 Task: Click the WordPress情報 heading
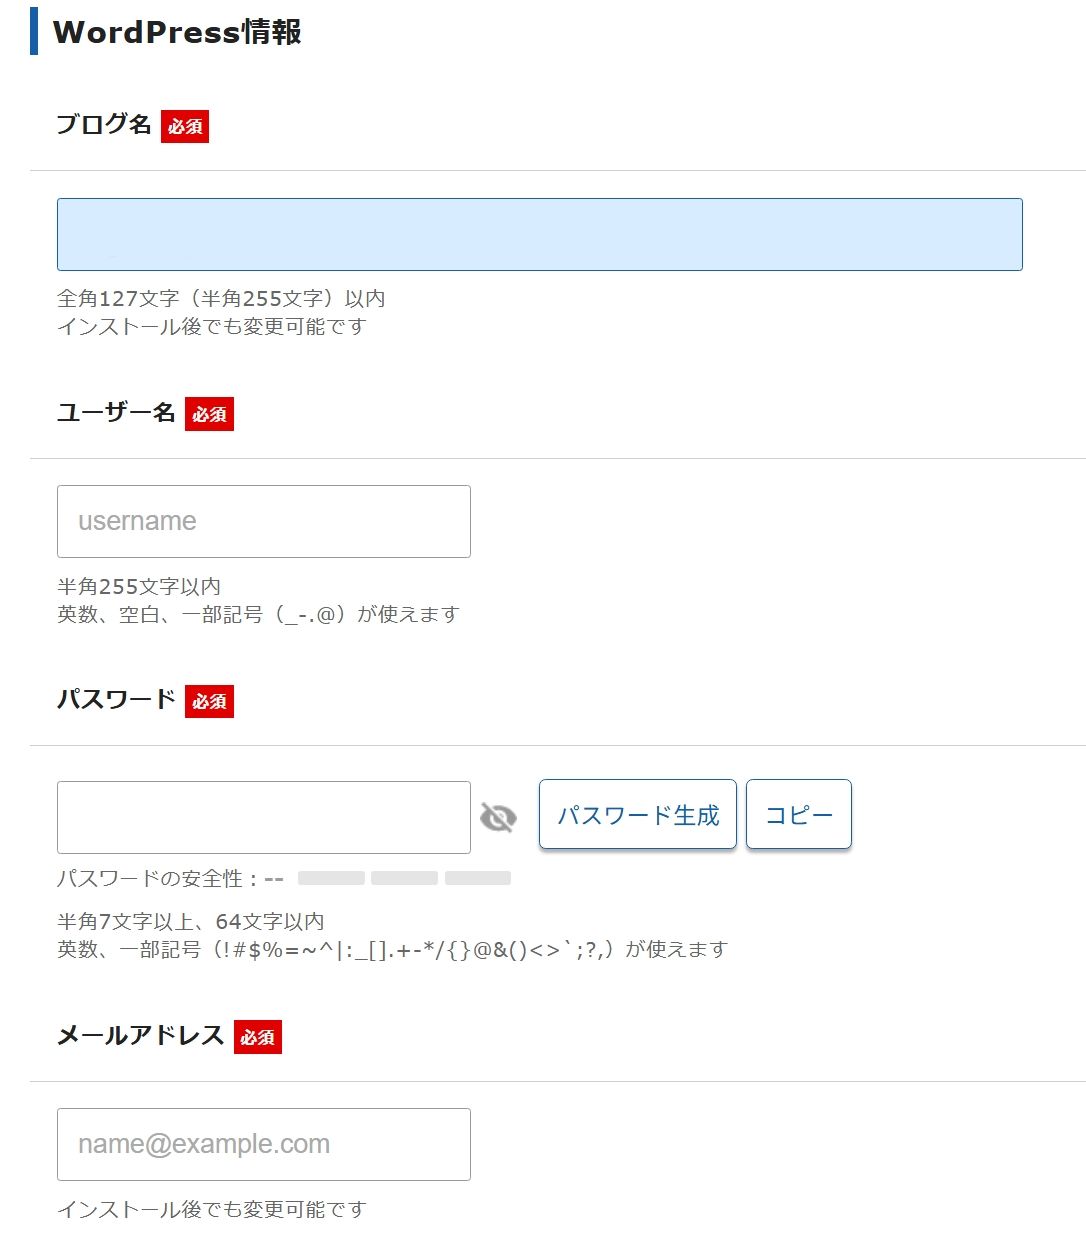(177, 31)
